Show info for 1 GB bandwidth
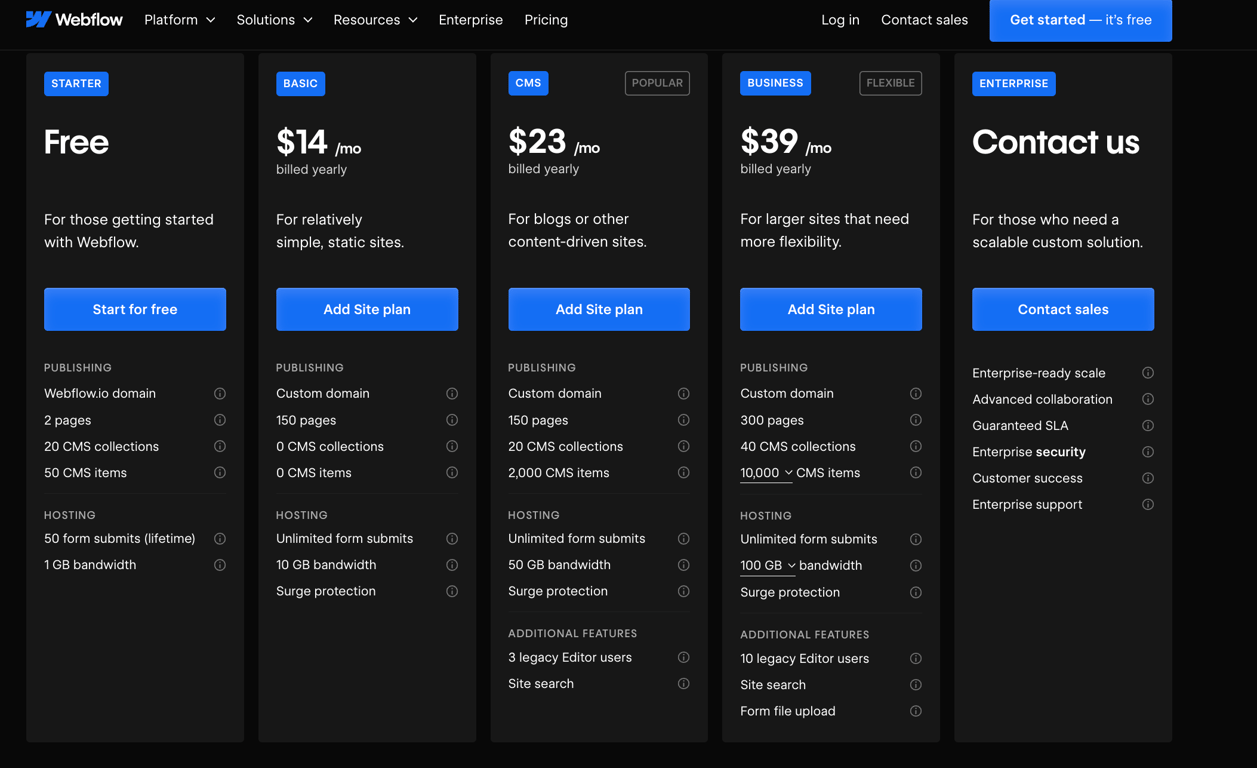Image resolution: width=1257 pixels, height=768 pixels. click(x=220, y=565)
